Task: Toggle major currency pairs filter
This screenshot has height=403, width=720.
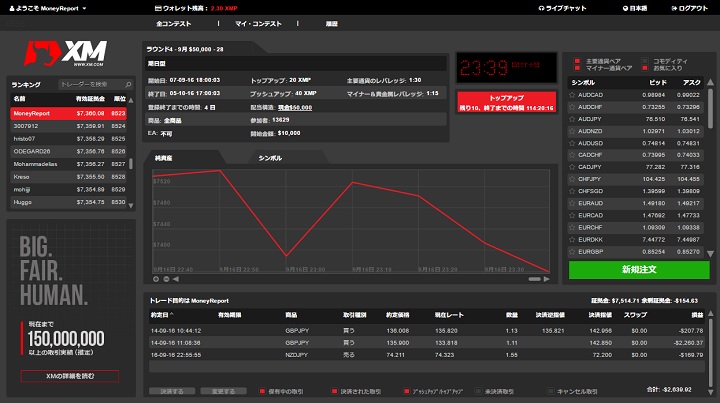Action: click(577, 61)
